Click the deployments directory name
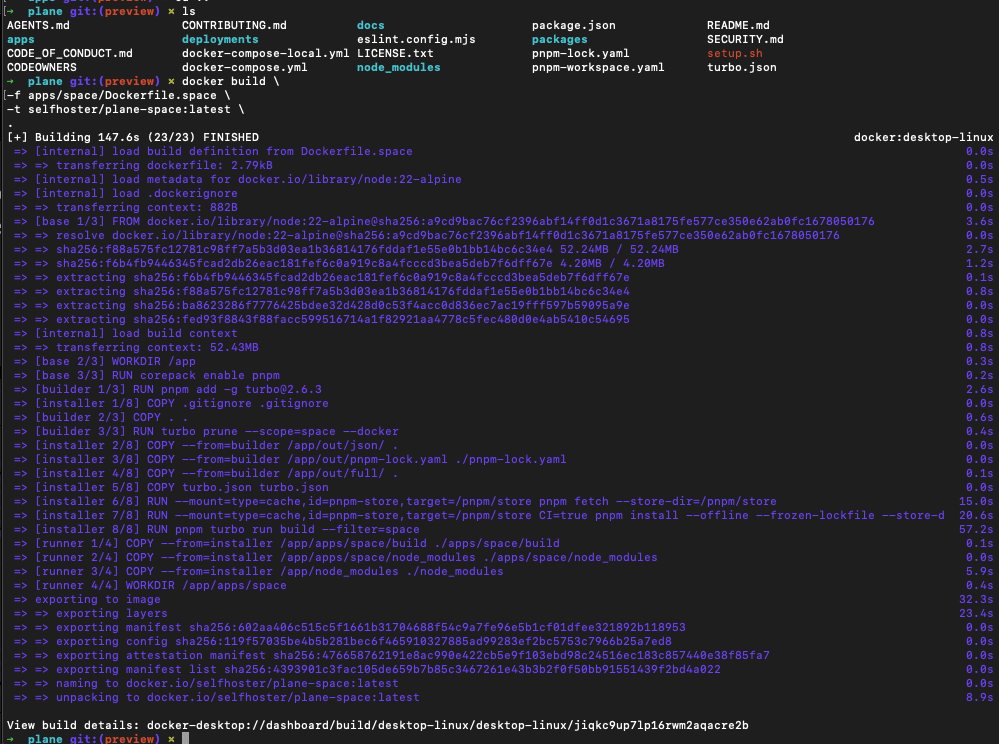The width and height of the screenshot is (999, 744). click(x=220, y=39)
